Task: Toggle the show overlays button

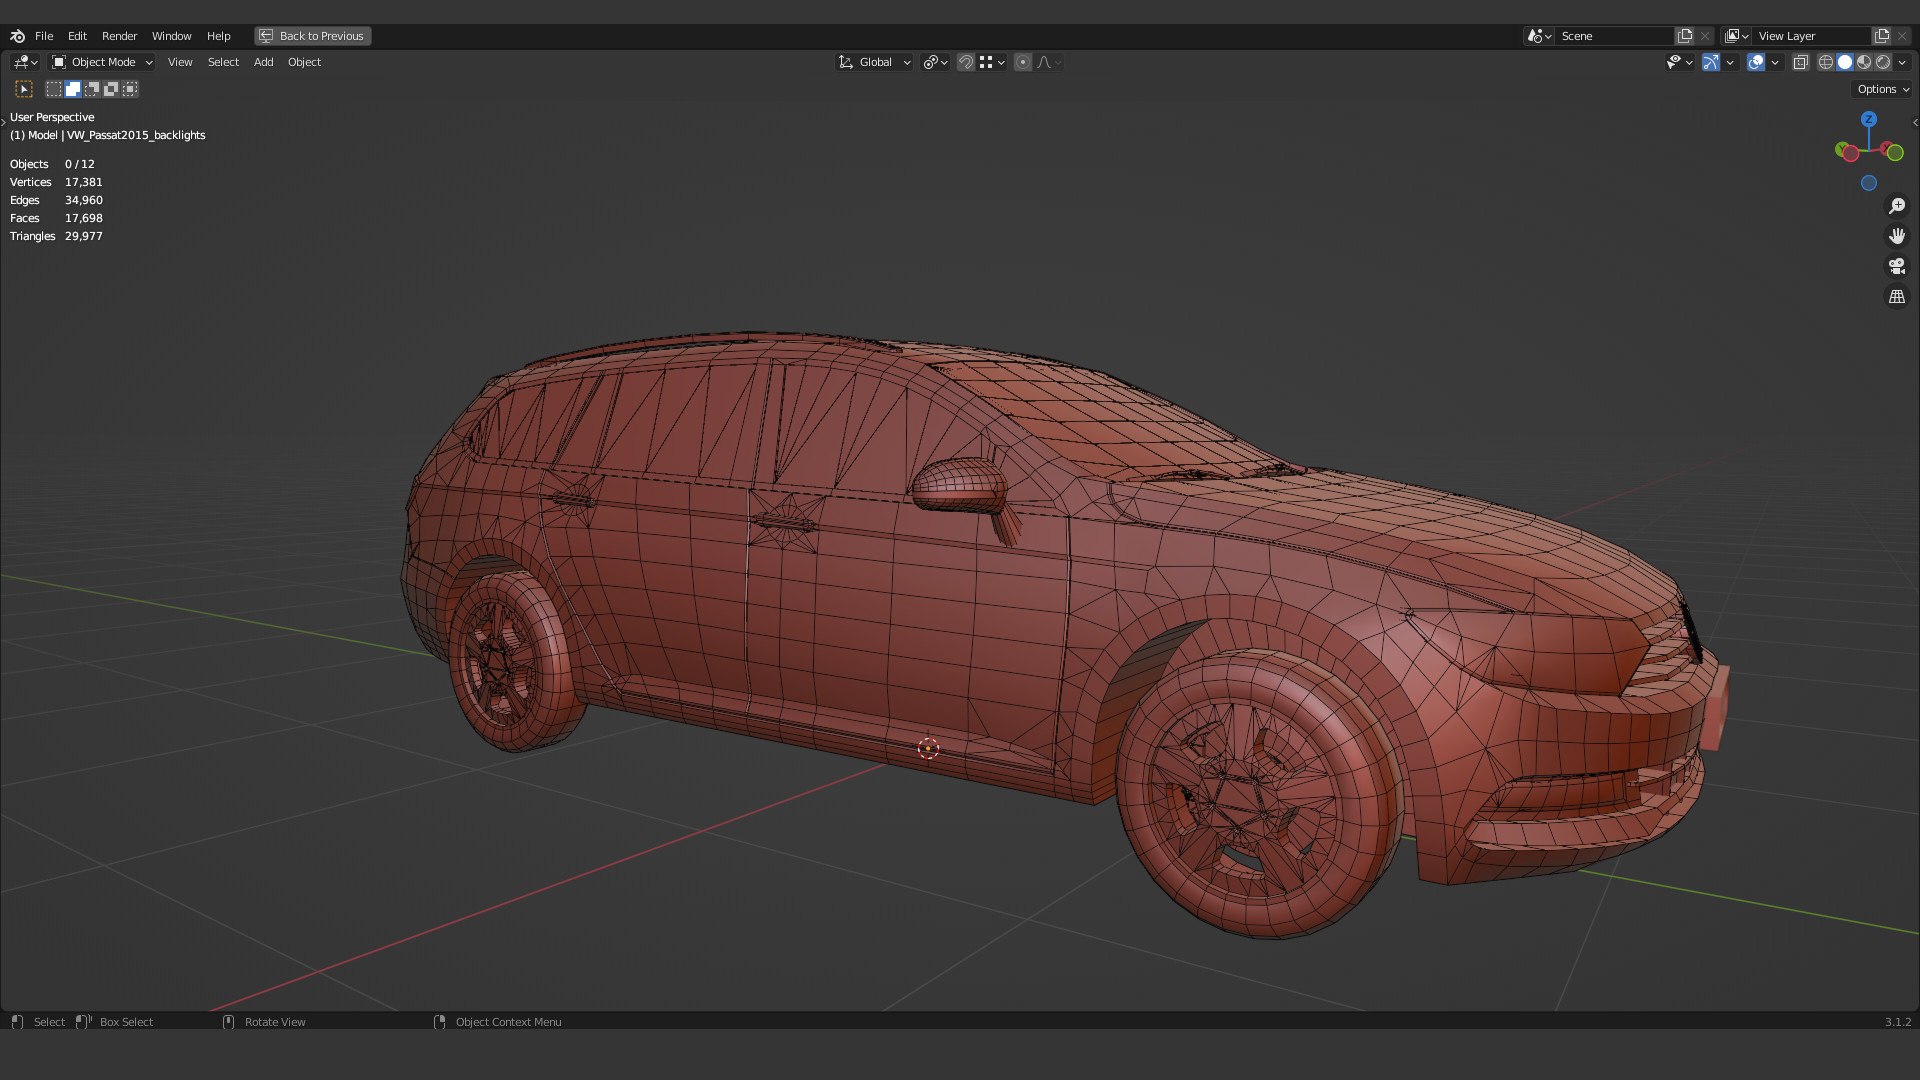Action: point(1756,62)
